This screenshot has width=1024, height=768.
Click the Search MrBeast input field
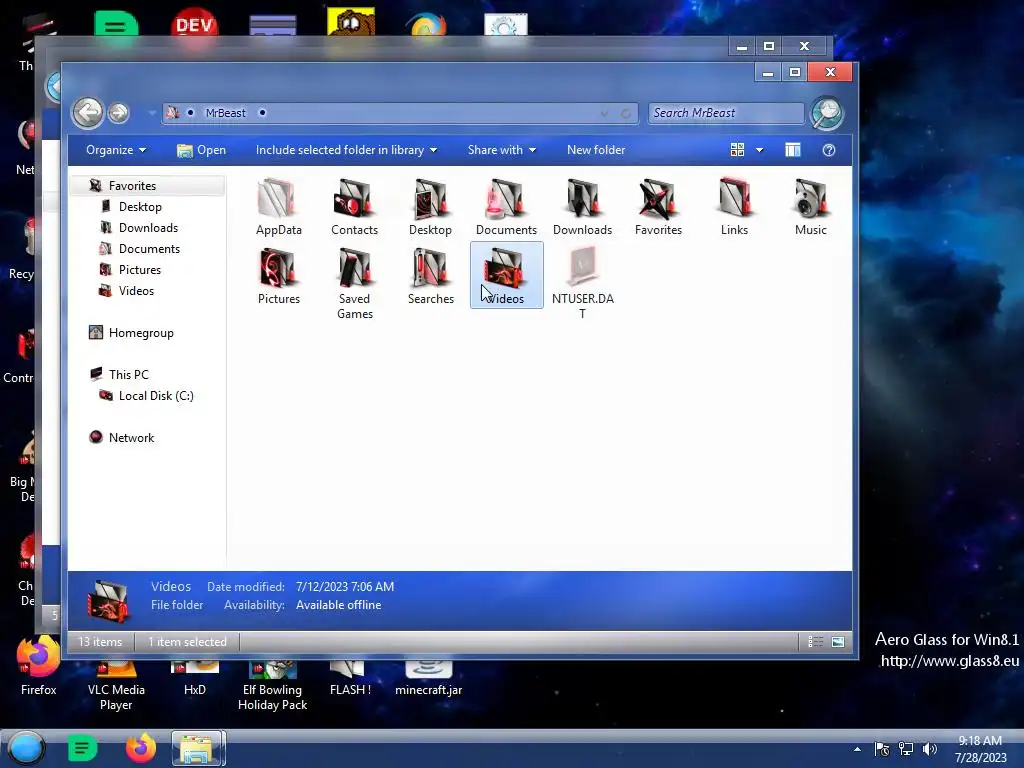click(x=726, y=113)
